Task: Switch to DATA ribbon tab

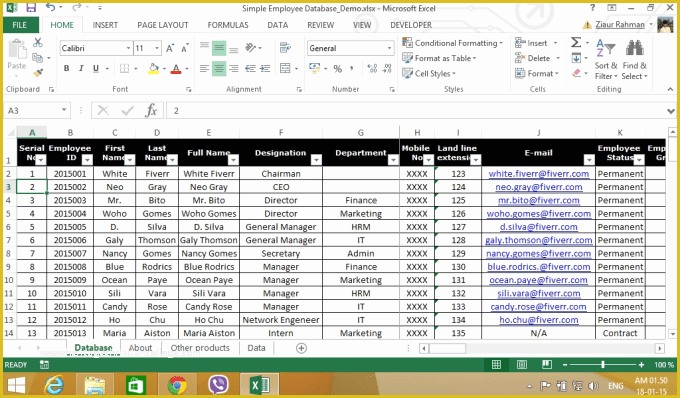Action: coord(278,25)
